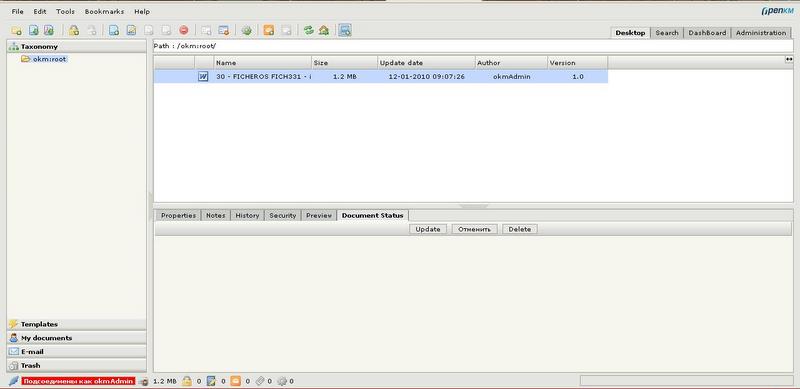Screen dimensions: 800x389
Task: Click the green arrows Refresh icon
Action: tap(308, 31)
